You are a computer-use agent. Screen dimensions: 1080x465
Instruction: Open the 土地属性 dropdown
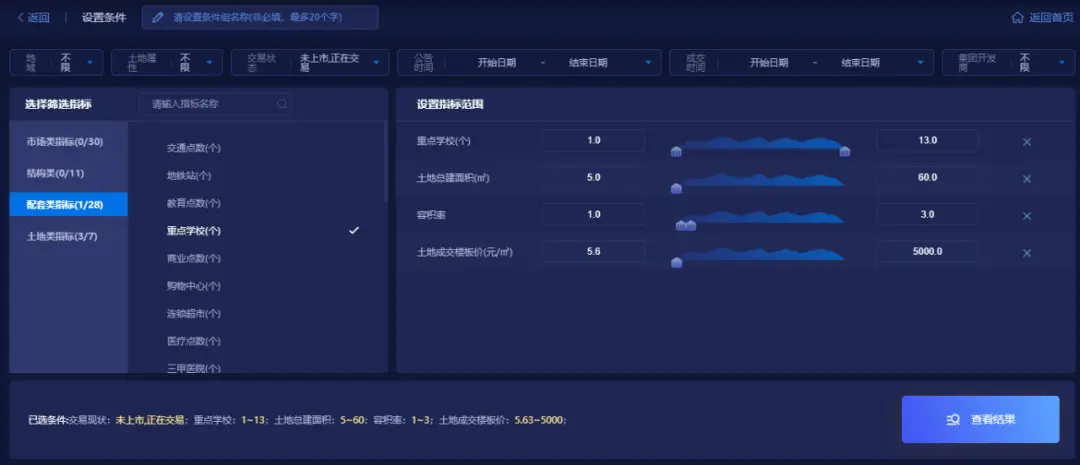coord(167,62)
